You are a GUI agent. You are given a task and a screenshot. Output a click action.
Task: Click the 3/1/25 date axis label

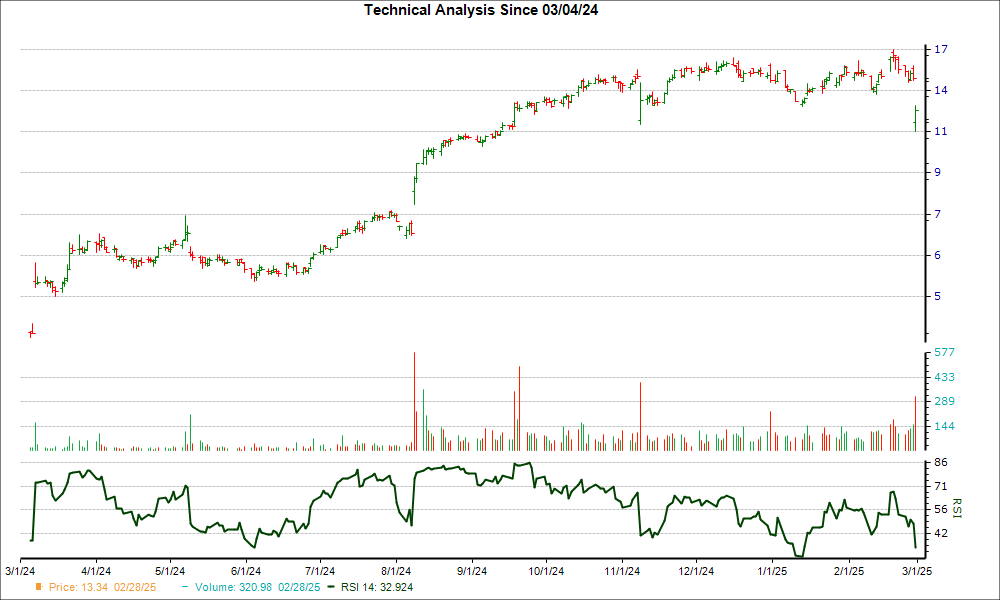(x=917, y=571)
